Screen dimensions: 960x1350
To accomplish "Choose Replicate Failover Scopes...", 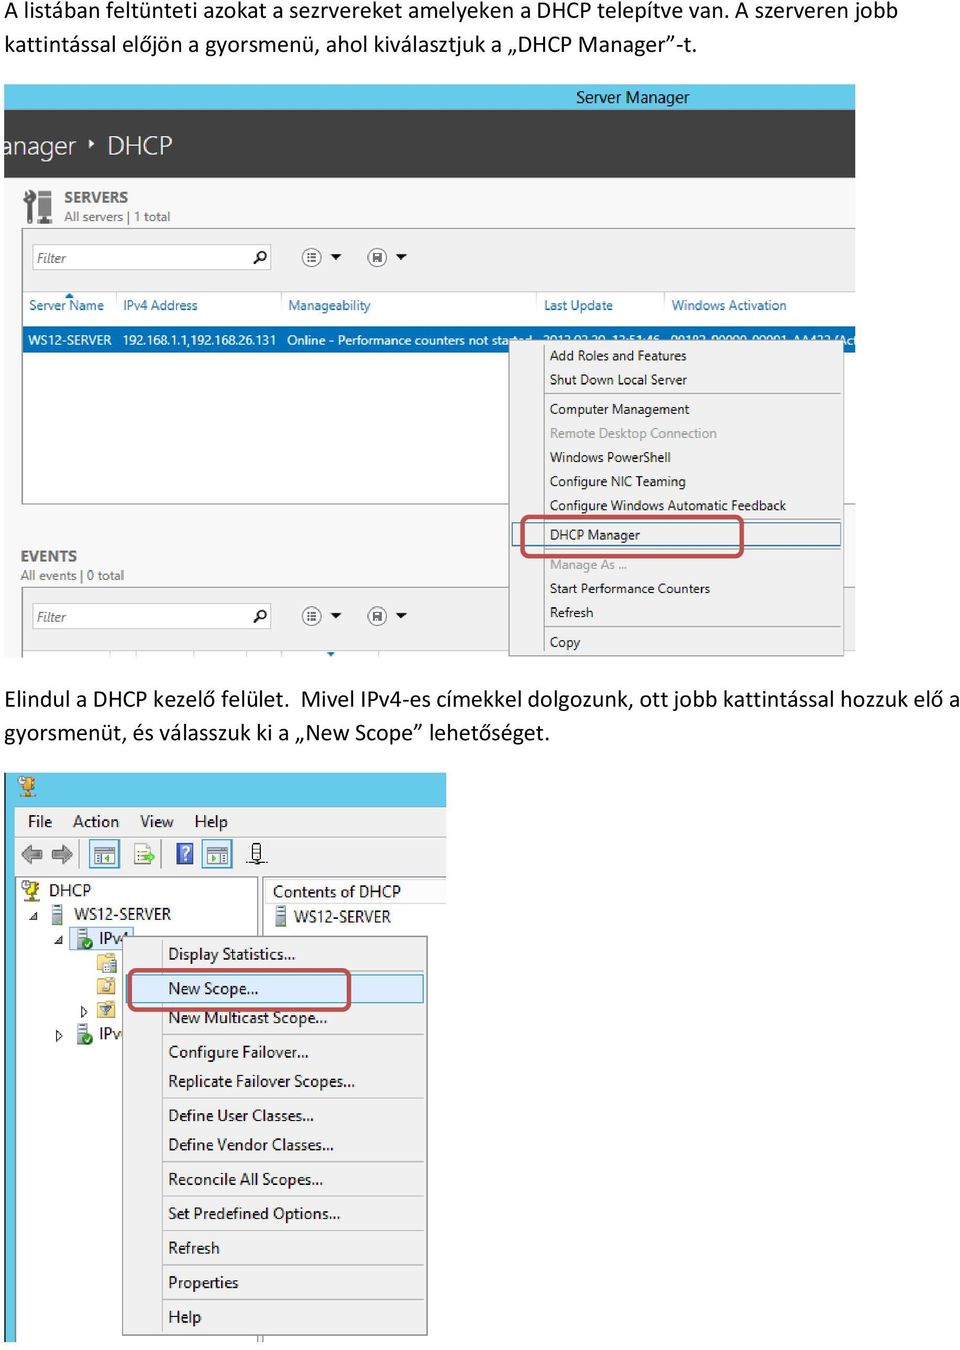I will (x=261, y=1081).
